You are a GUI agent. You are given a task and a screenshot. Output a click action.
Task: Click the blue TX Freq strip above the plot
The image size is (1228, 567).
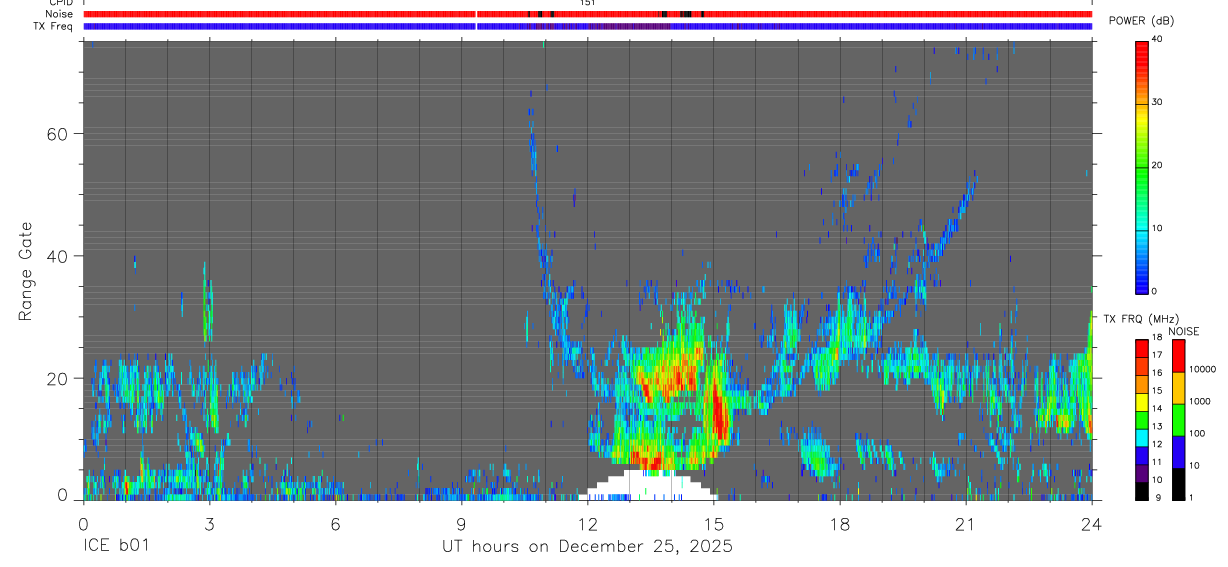(587, 26)
